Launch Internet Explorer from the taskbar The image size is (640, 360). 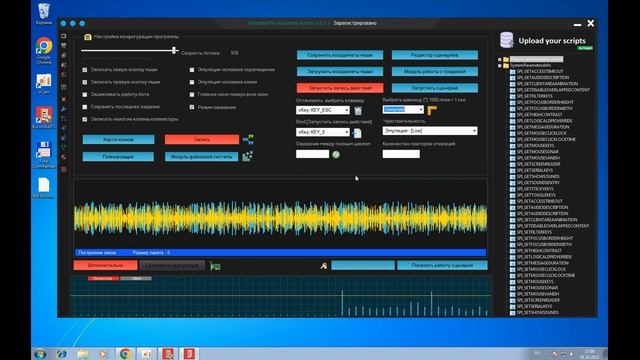tap(62, 354)
